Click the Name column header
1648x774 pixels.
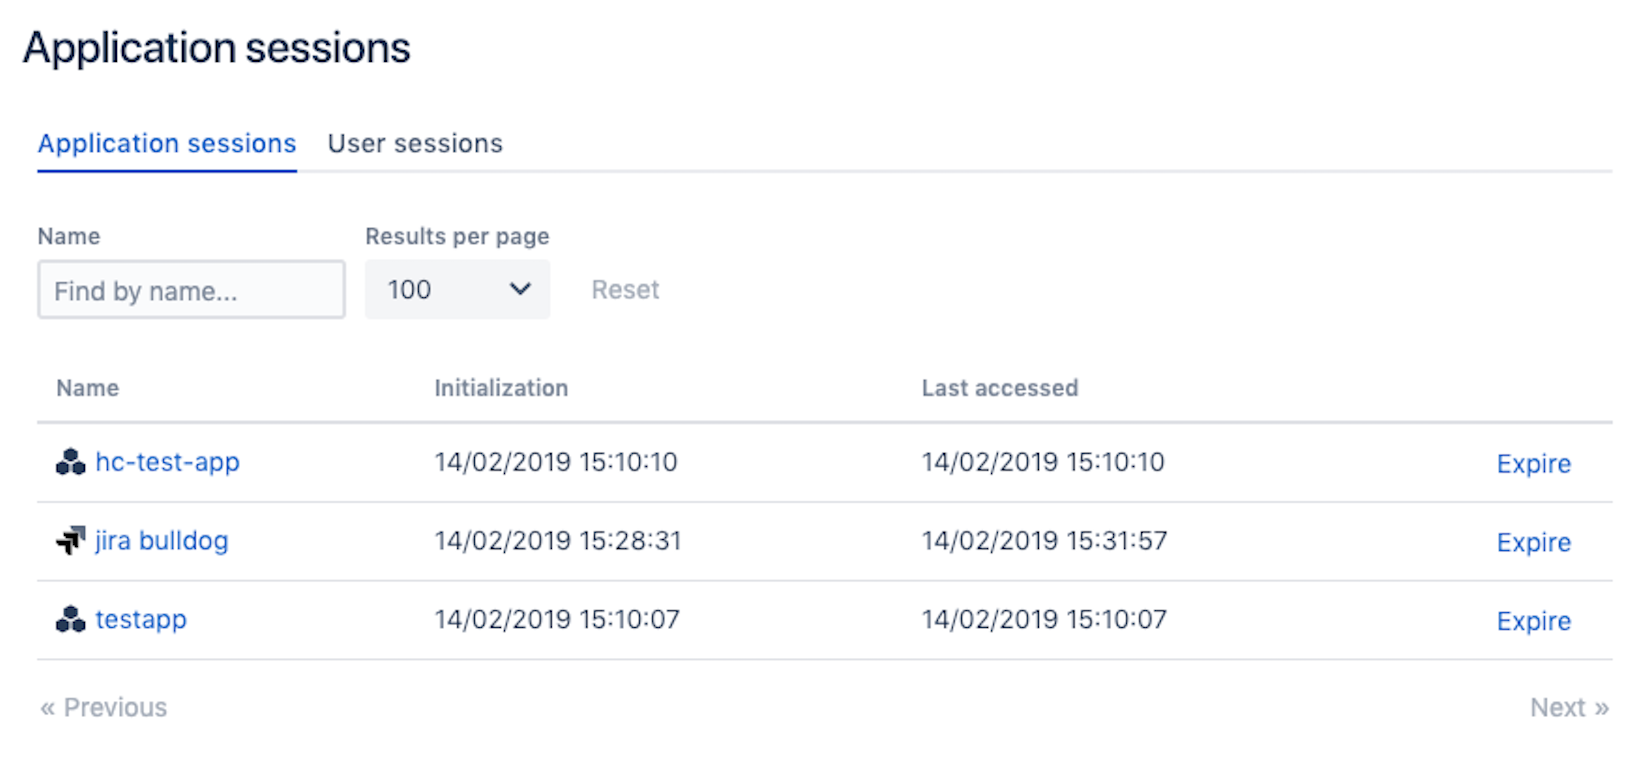click(x=87, y=388)
